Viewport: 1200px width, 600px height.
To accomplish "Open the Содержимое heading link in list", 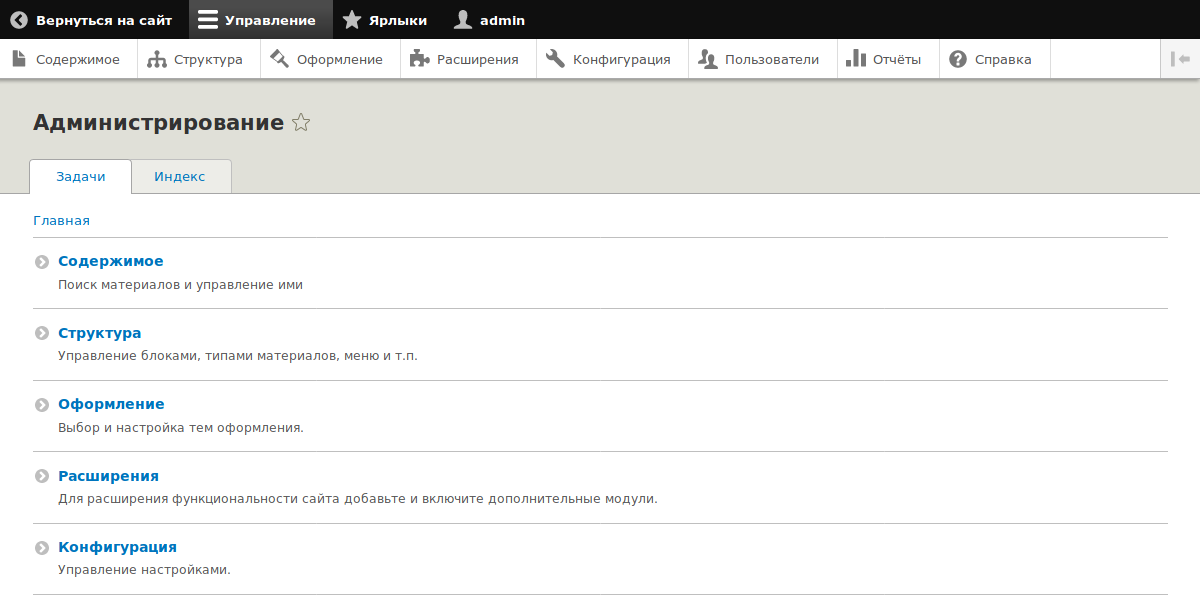I will coord(110,262).
